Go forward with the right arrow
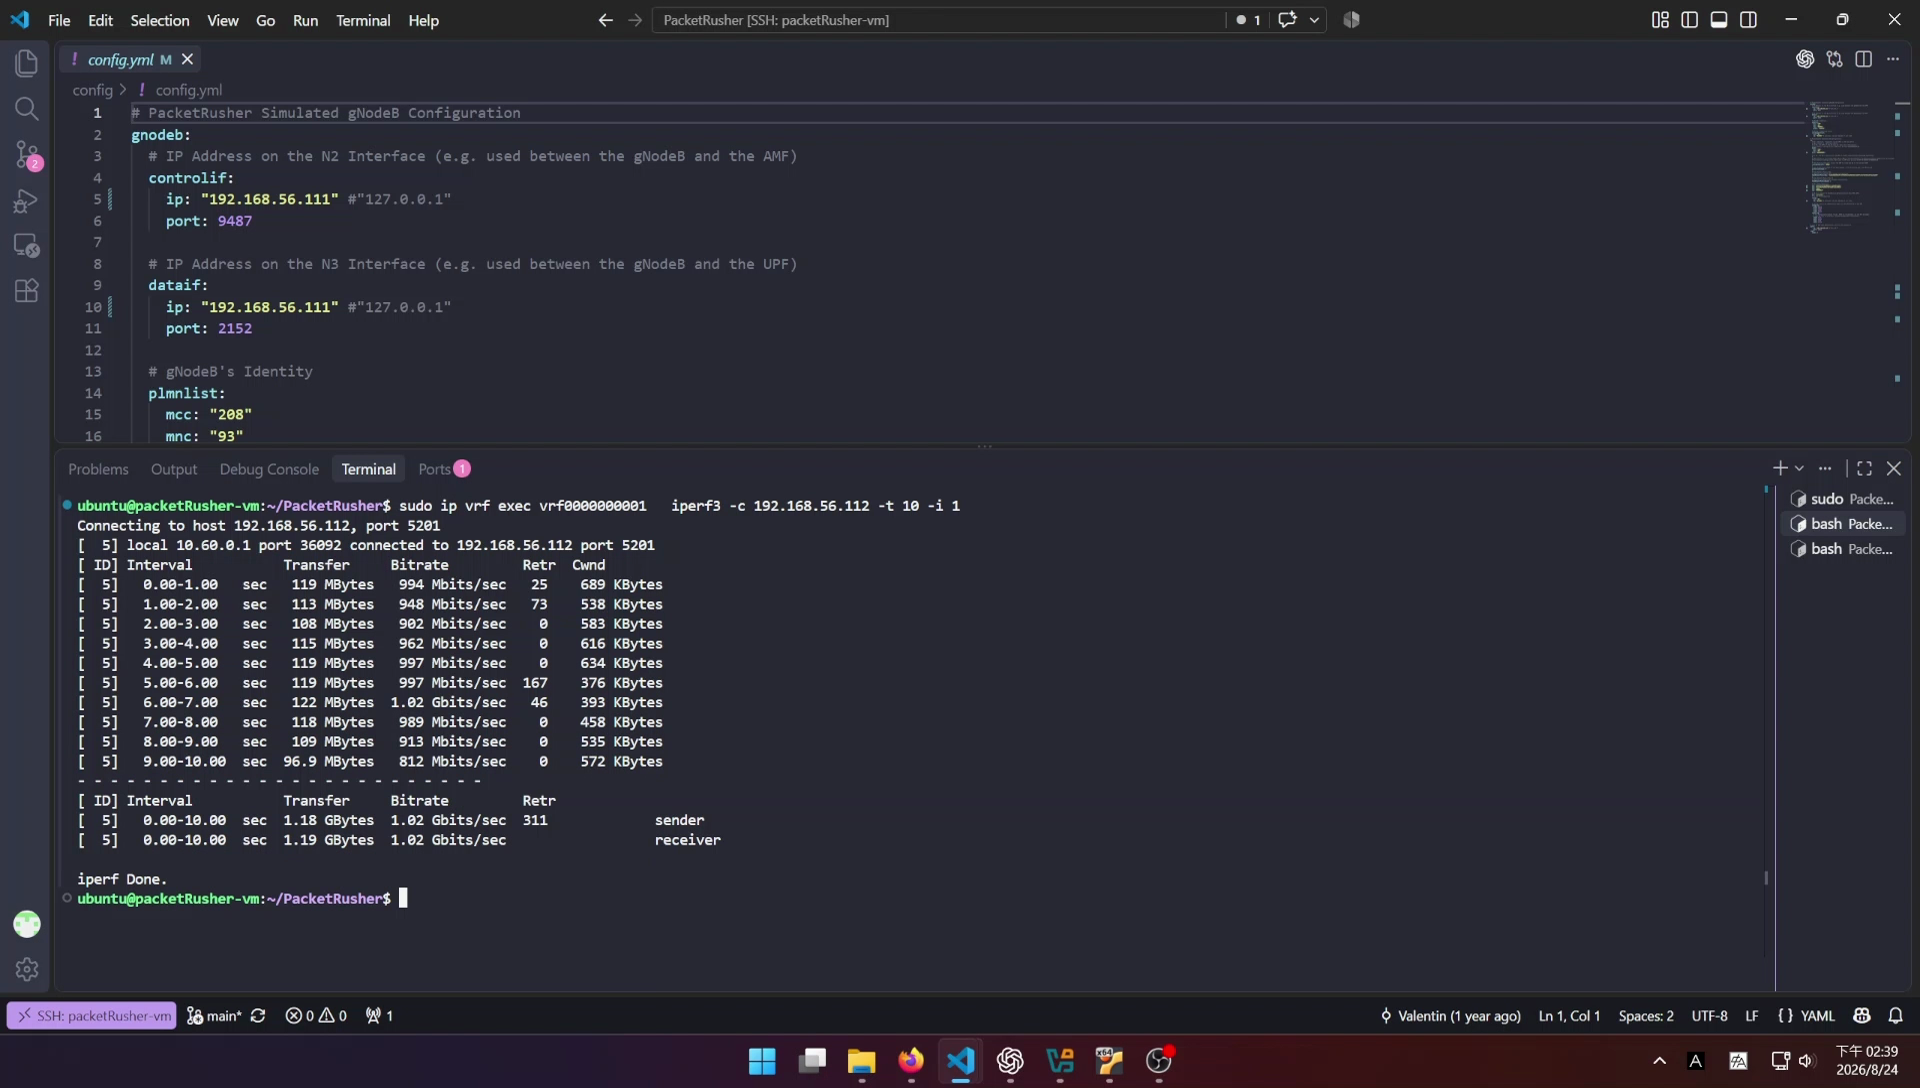This screenshot has width=1920, height=1088. pos(635,20)
